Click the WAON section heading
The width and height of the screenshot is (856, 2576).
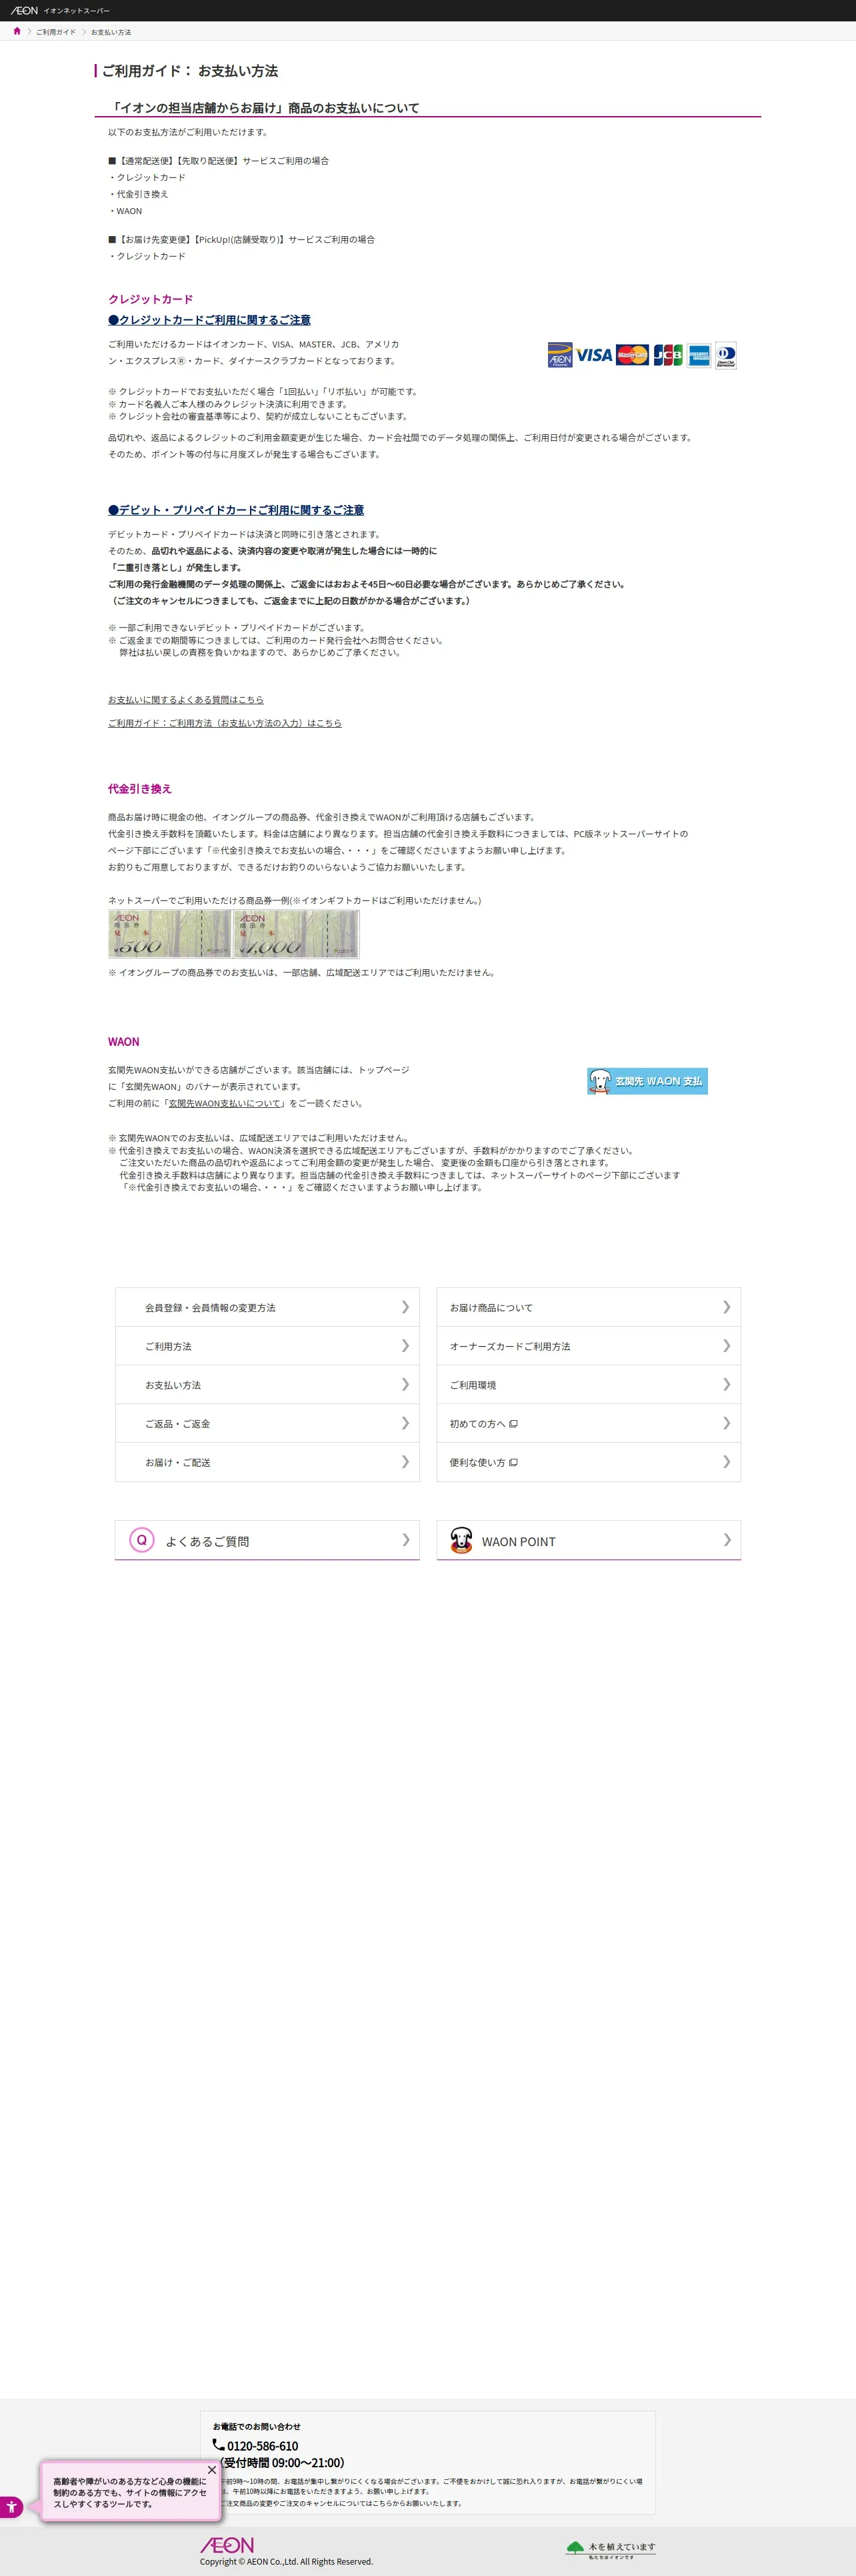pos(124,1042)
